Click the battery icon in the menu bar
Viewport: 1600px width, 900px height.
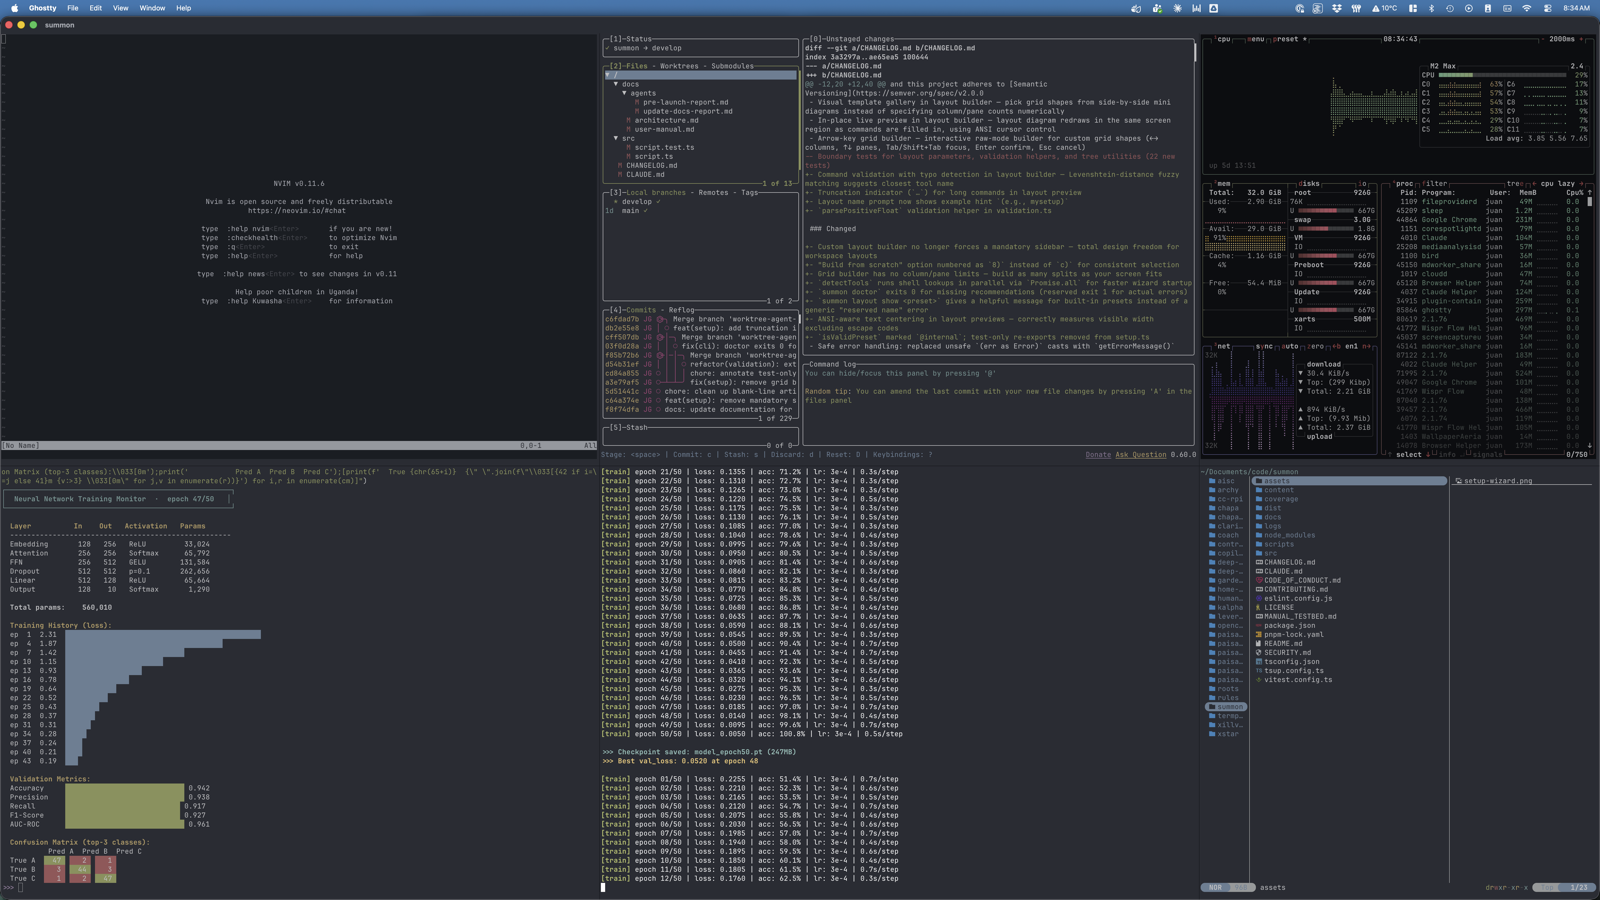[1487, 7]
